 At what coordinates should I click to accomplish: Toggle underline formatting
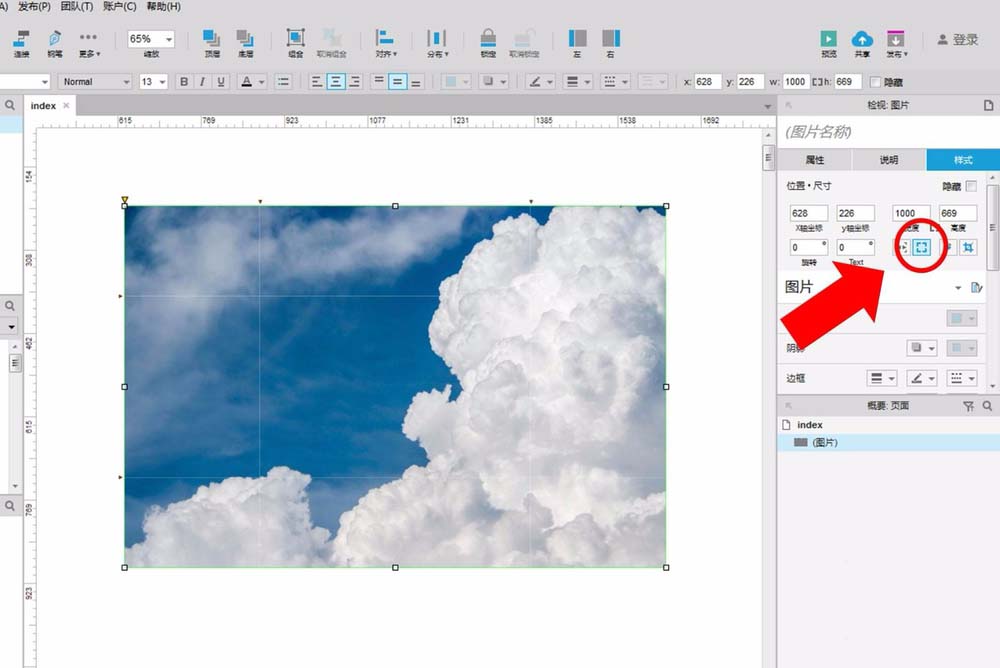[221, 82]
